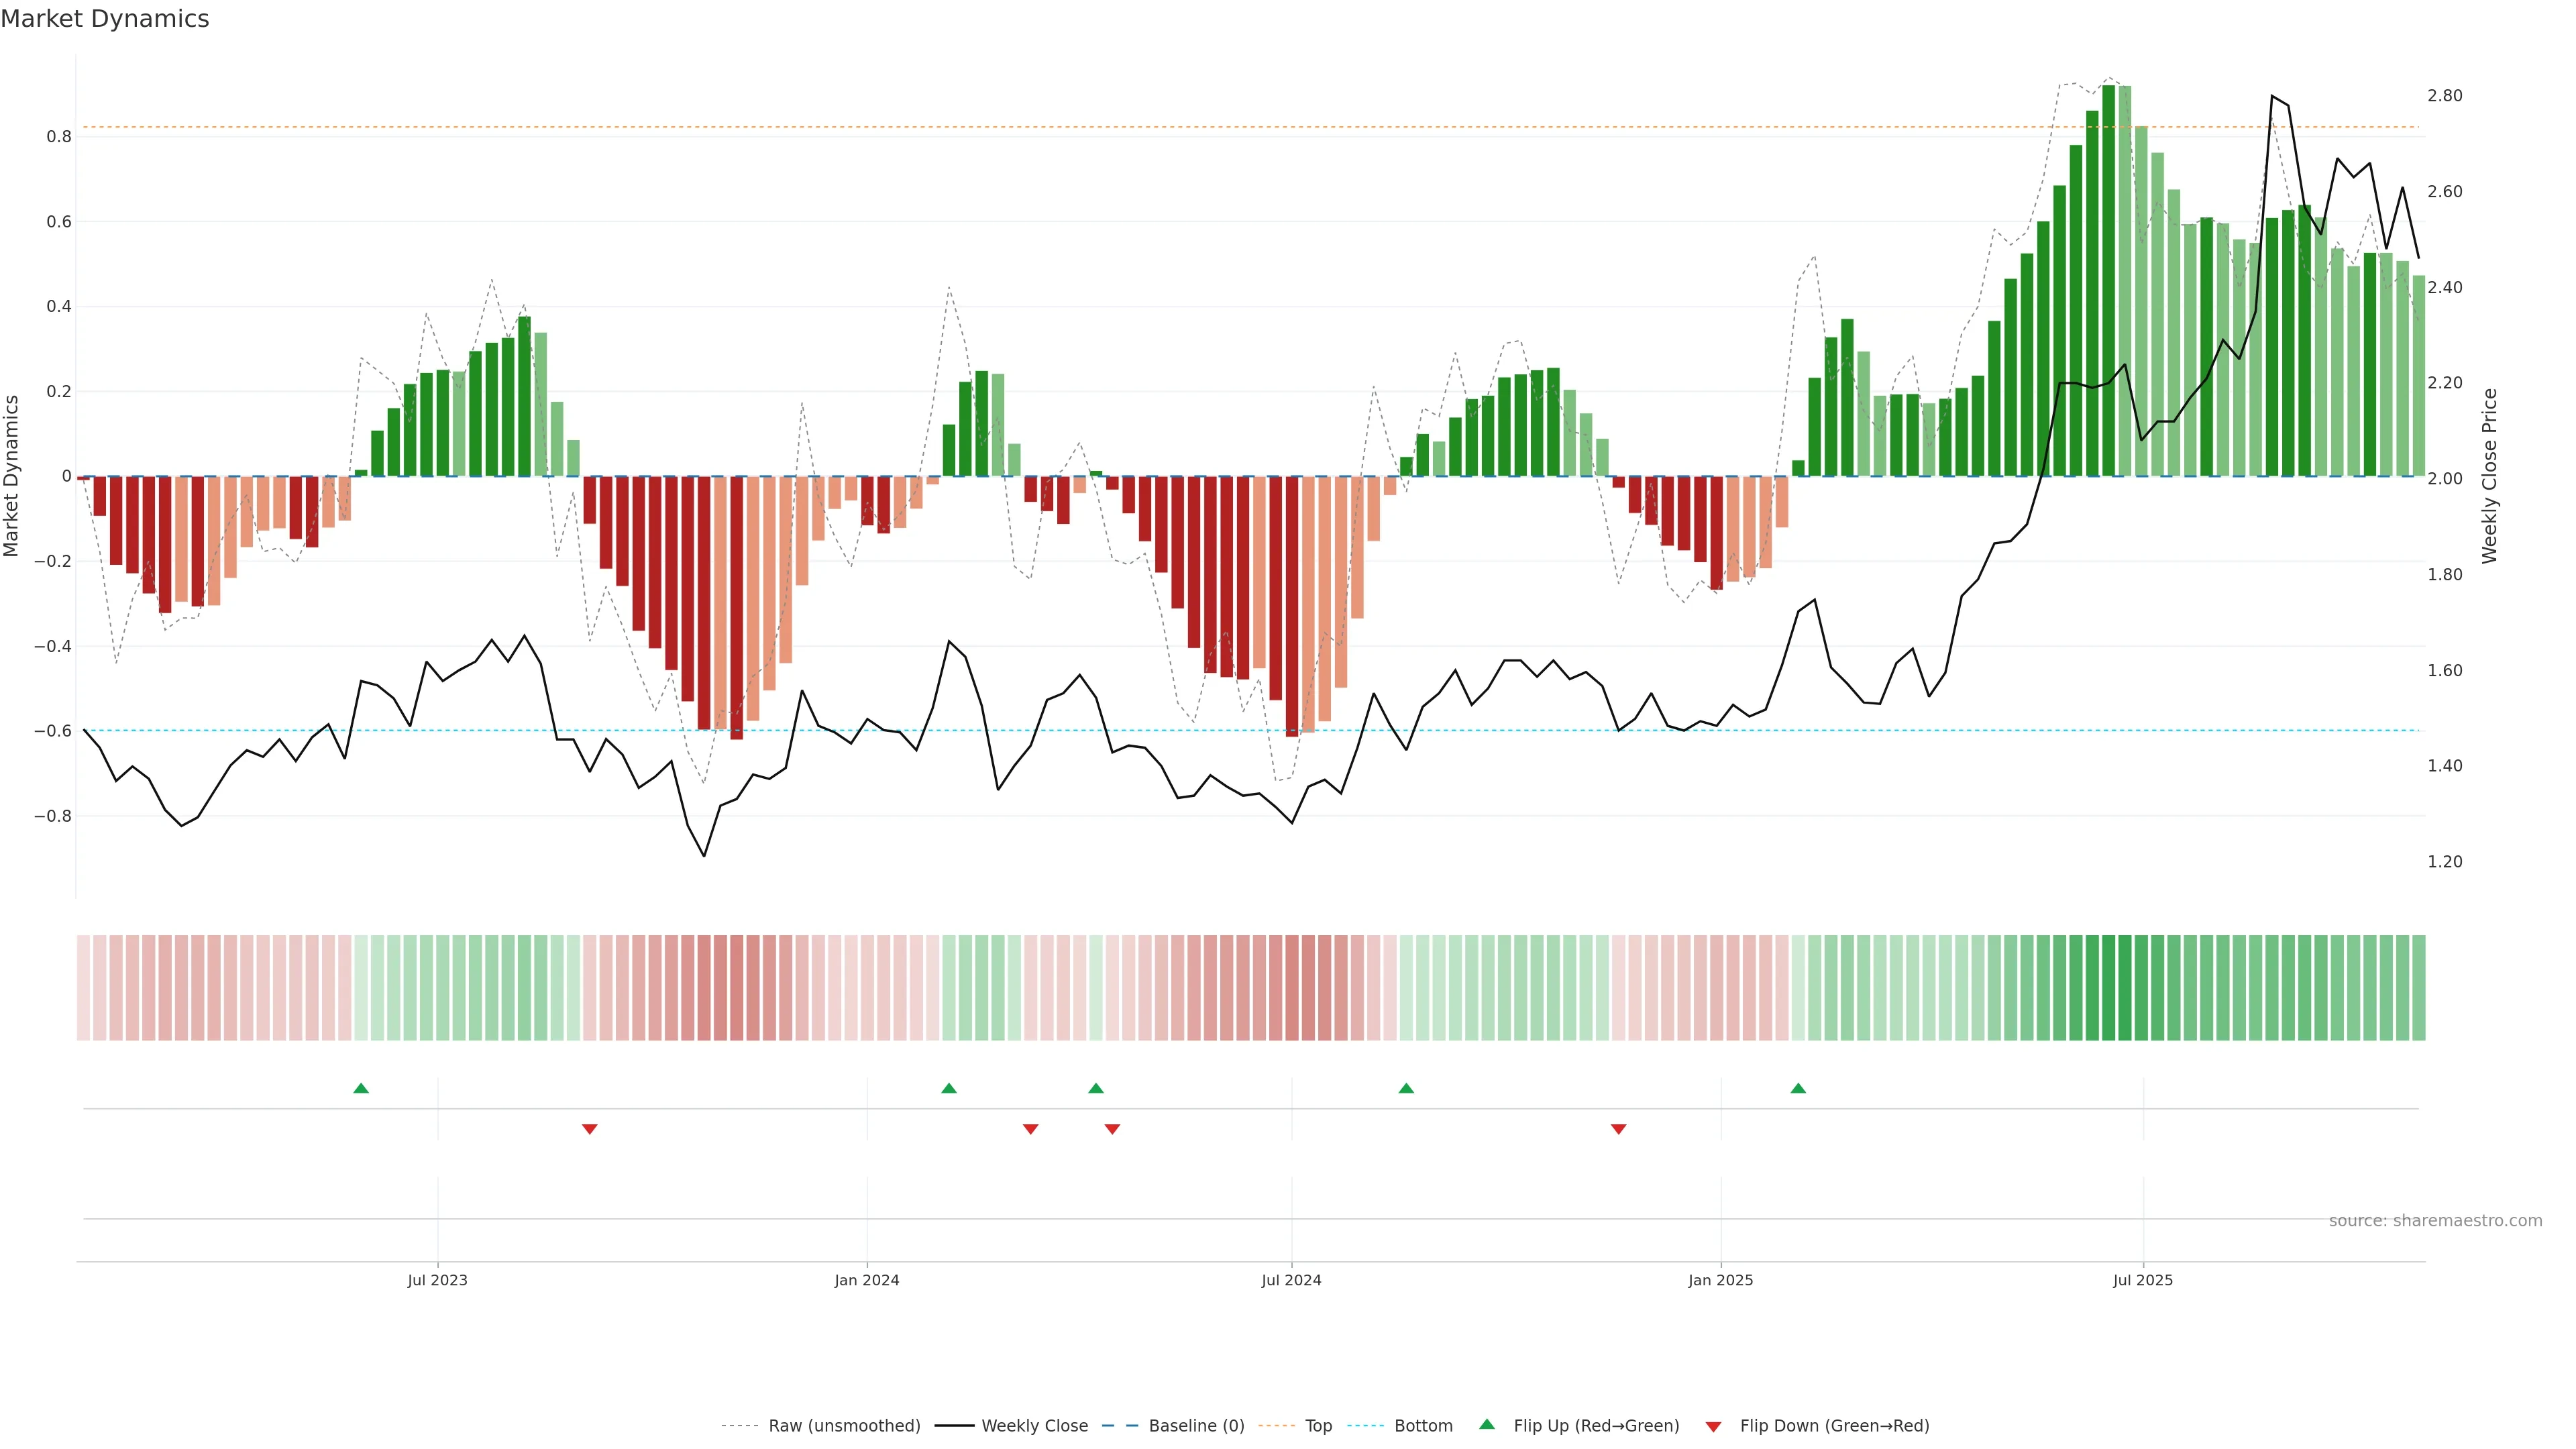This screenshot has width=2576, height=1449.
Task: Click the Top legend entry
Action: click(1318, 1426)
